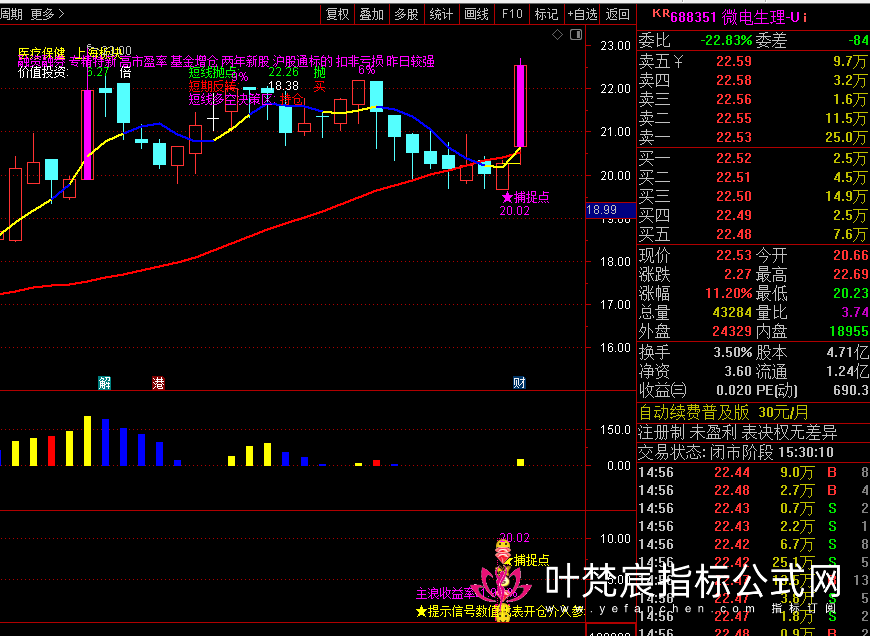Click the 返回 back button
This screenshot has width=870, height=636.
(x=618, y=14)
